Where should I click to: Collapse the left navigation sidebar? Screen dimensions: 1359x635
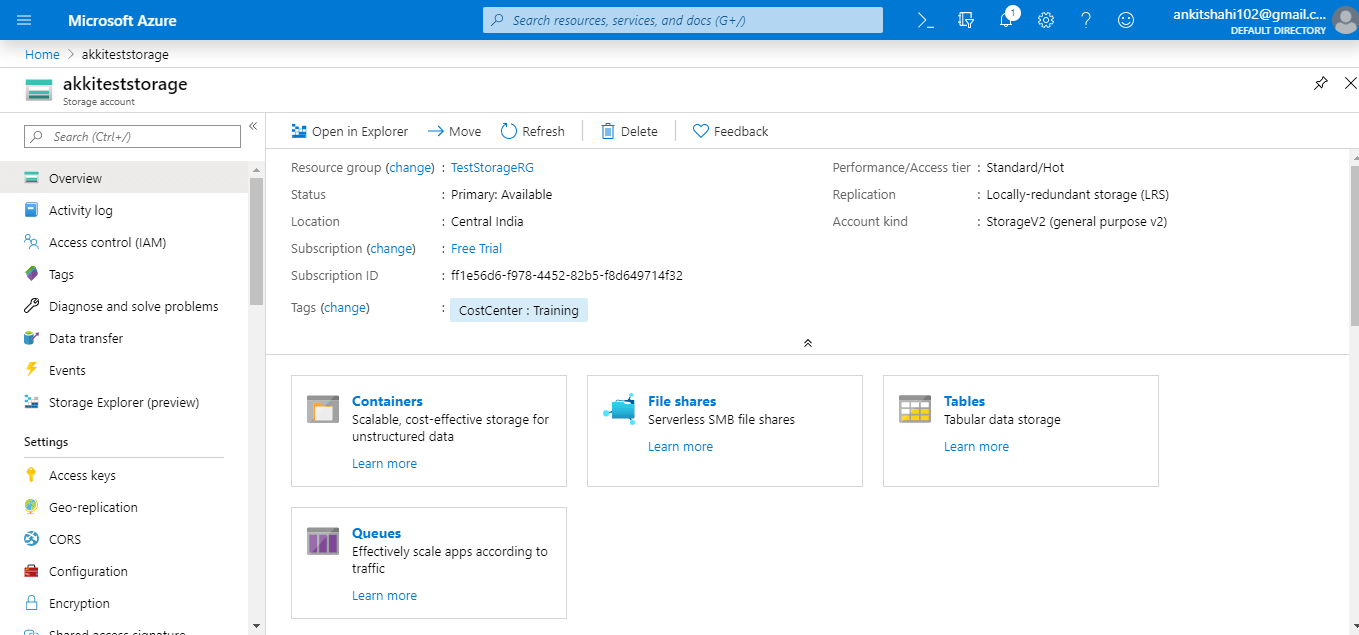[x=253, y=126]
